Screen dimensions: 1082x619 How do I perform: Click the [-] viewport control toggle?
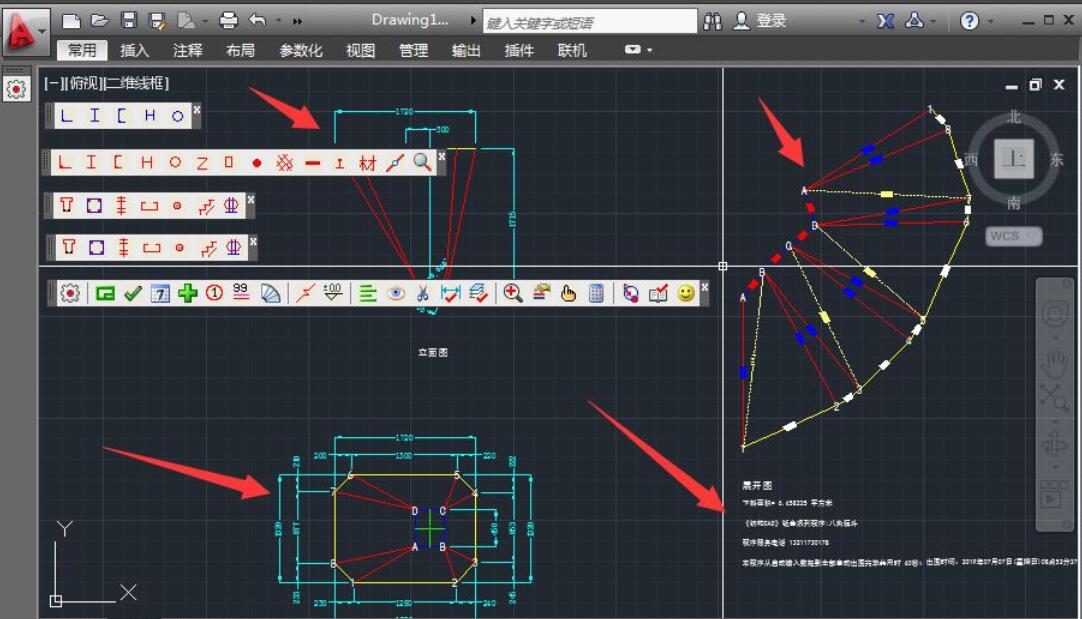(51, 84)
